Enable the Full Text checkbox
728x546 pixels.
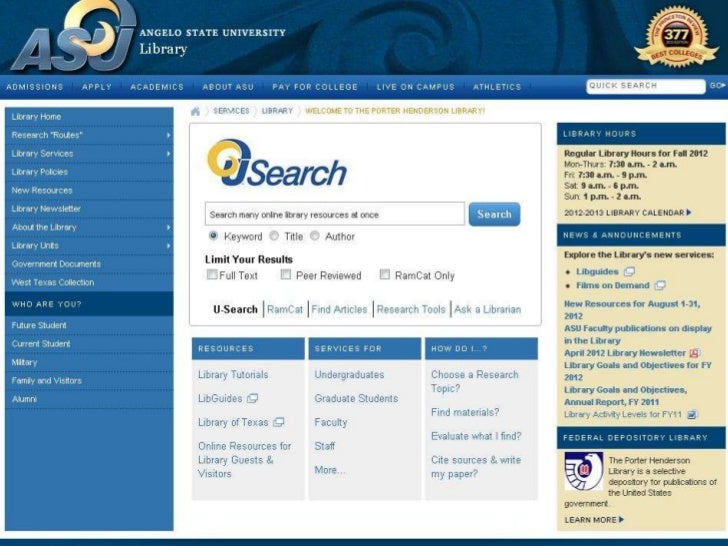[212, 274]
